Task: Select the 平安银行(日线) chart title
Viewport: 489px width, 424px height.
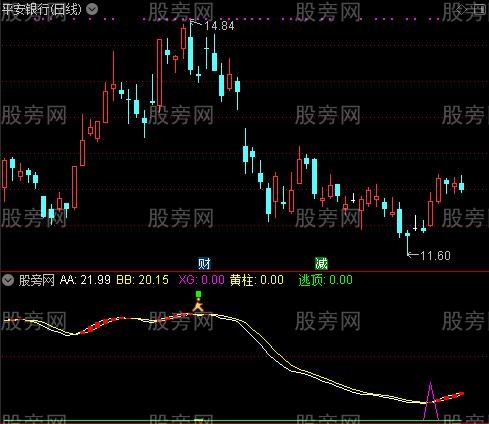Action: click(x=41, y=9)
